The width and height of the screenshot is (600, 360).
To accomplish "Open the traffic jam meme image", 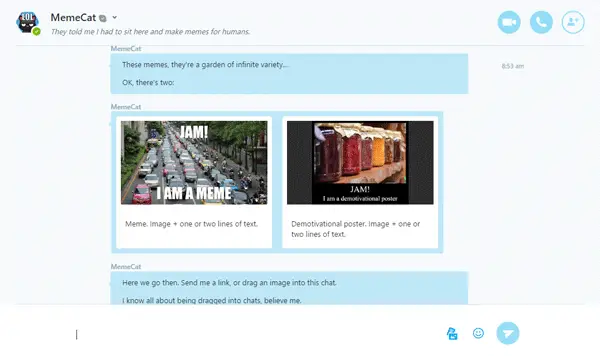I will [x=194, y=163].
